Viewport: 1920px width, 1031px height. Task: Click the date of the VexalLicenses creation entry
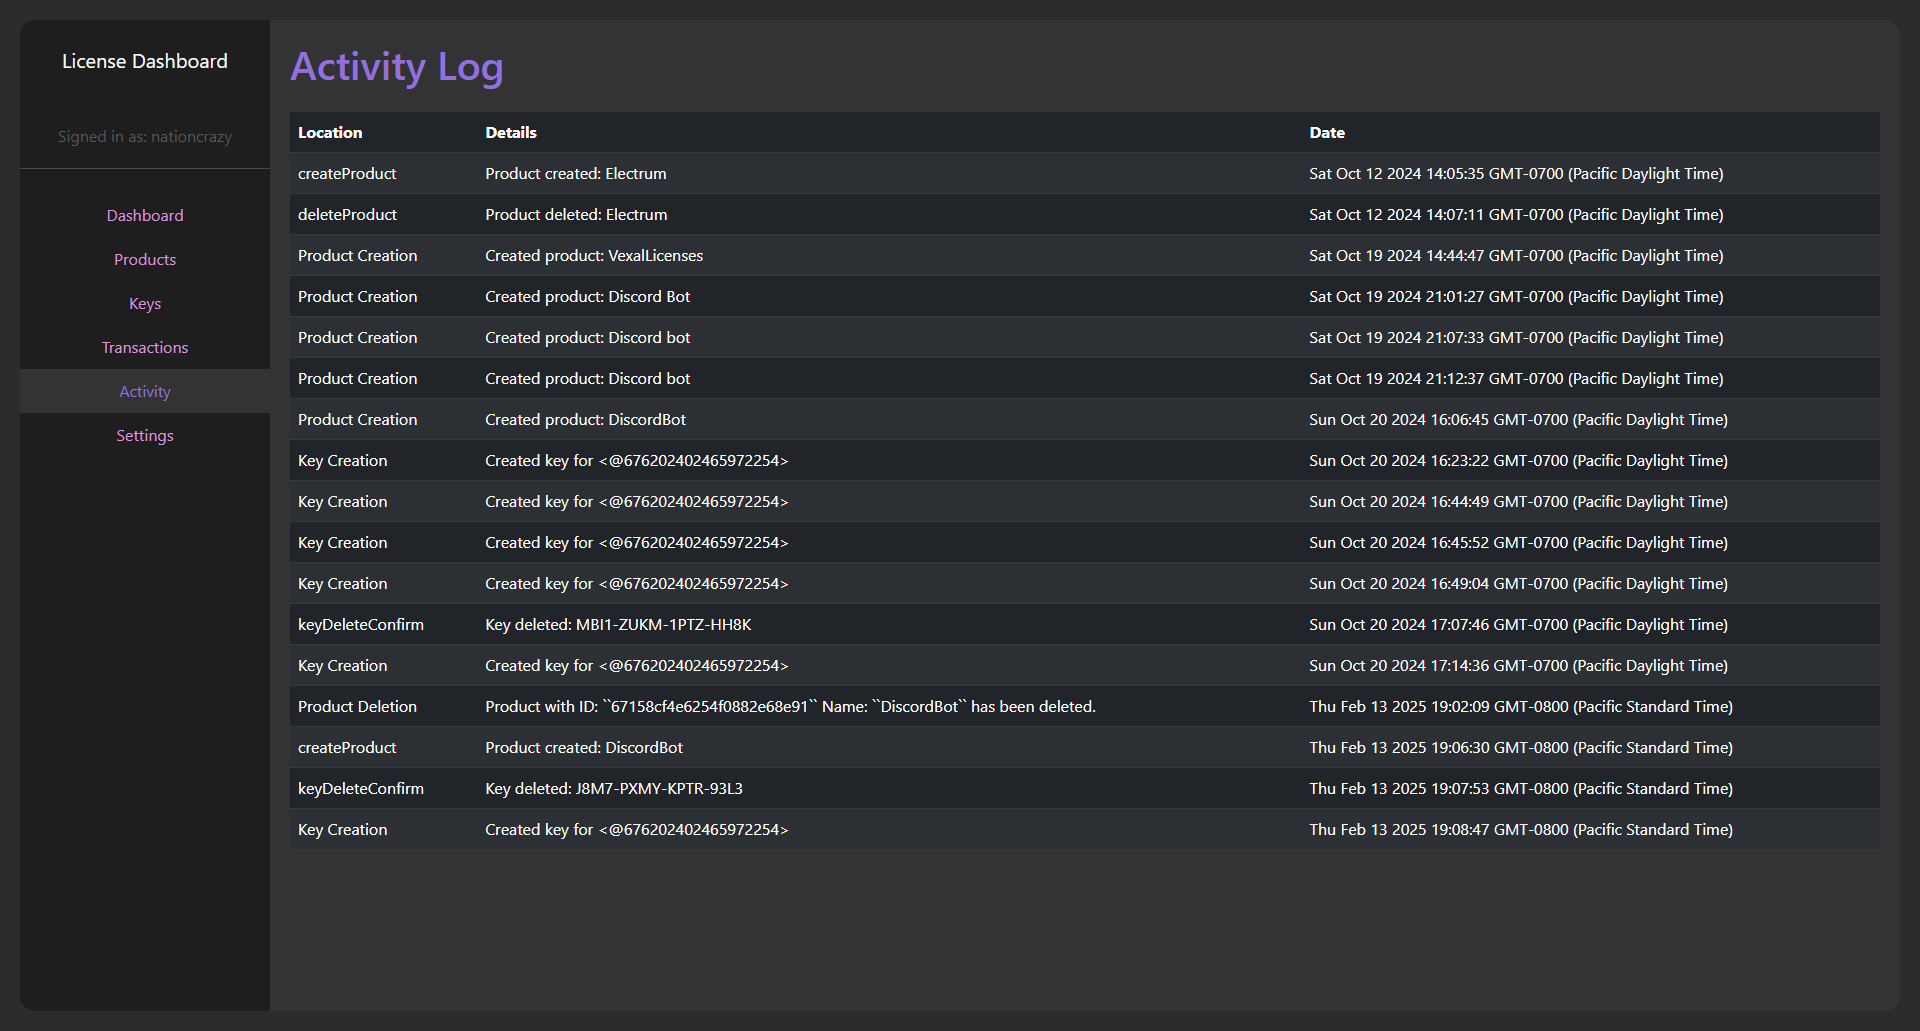(1516, 256)
